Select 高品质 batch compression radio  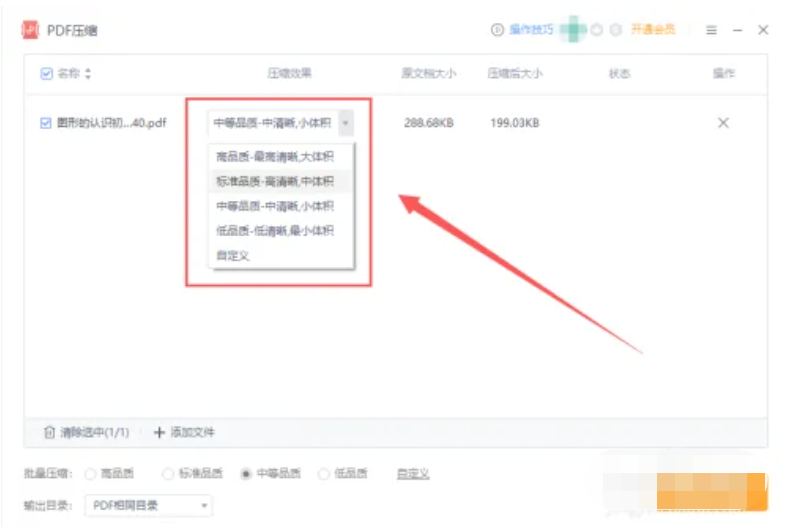(x=91, y=474)
